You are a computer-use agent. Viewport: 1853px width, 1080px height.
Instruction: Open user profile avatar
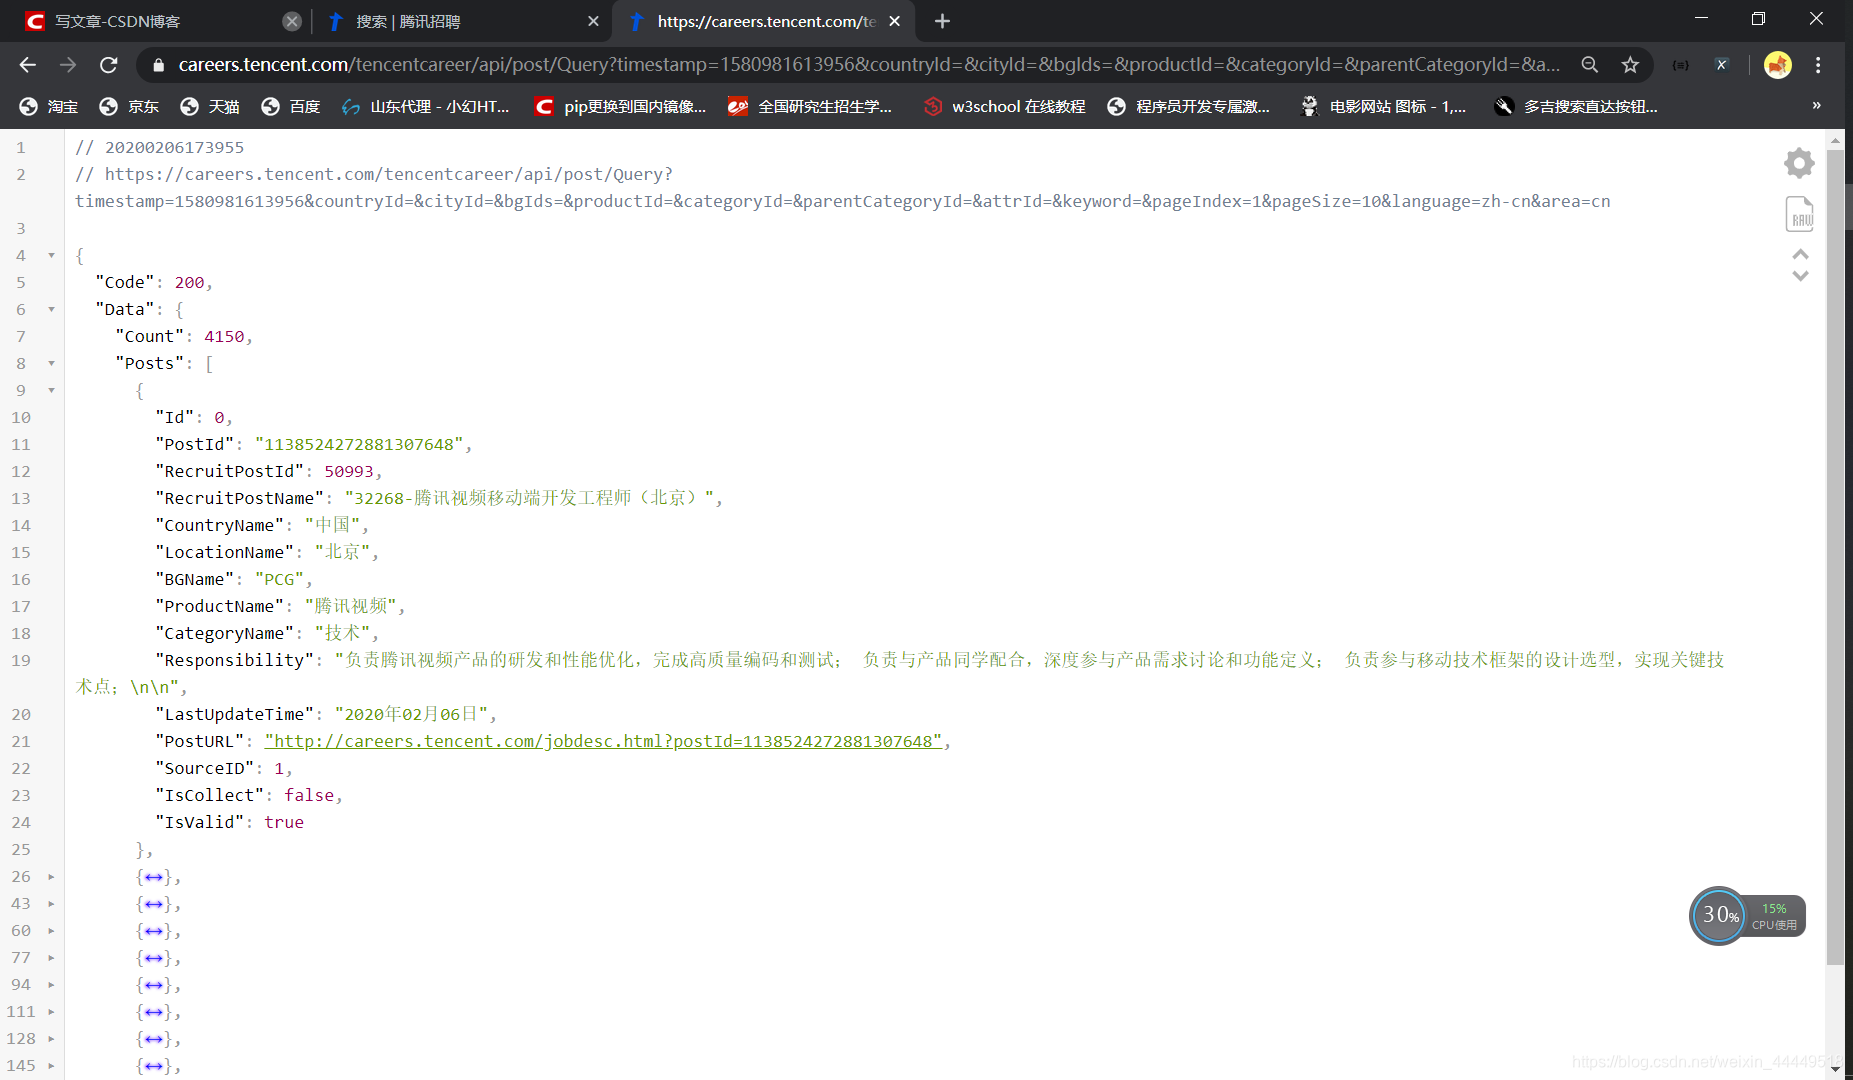coord(1777,65)
